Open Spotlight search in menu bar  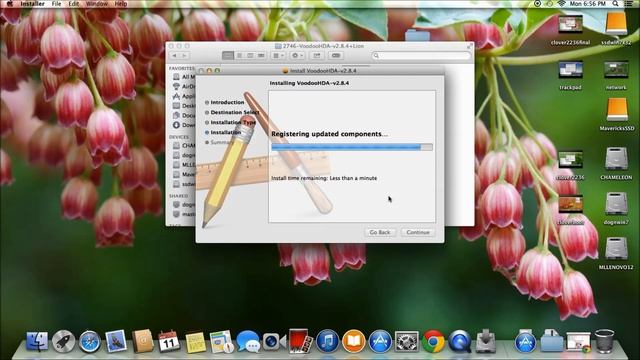pyautogui.click(x=615, y=4)
